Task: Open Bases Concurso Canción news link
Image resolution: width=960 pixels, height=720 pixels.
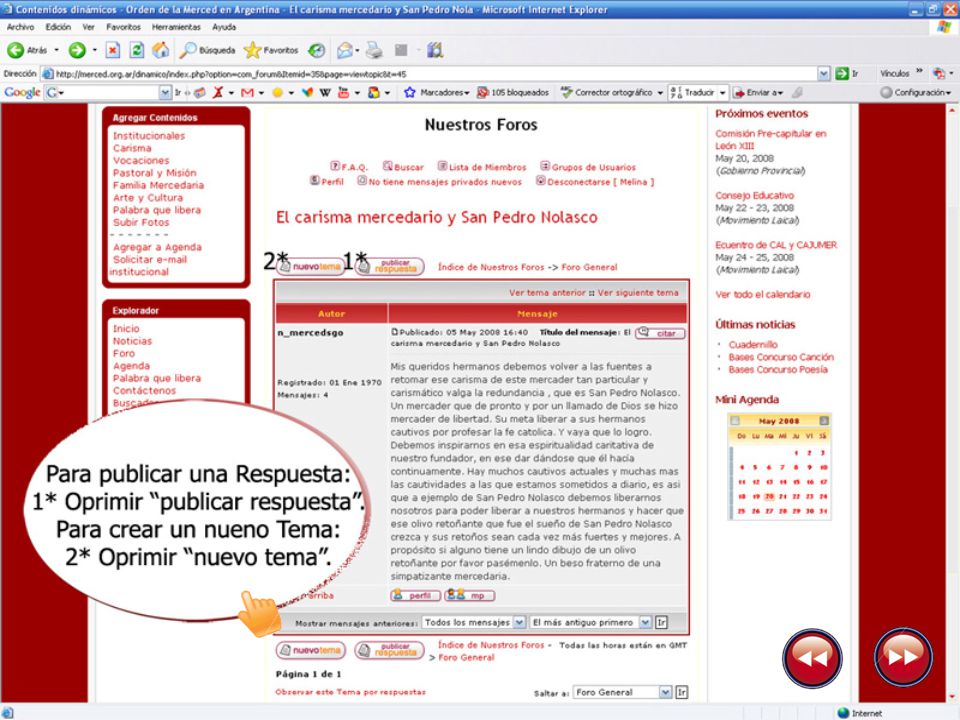Action: point(781,357)
